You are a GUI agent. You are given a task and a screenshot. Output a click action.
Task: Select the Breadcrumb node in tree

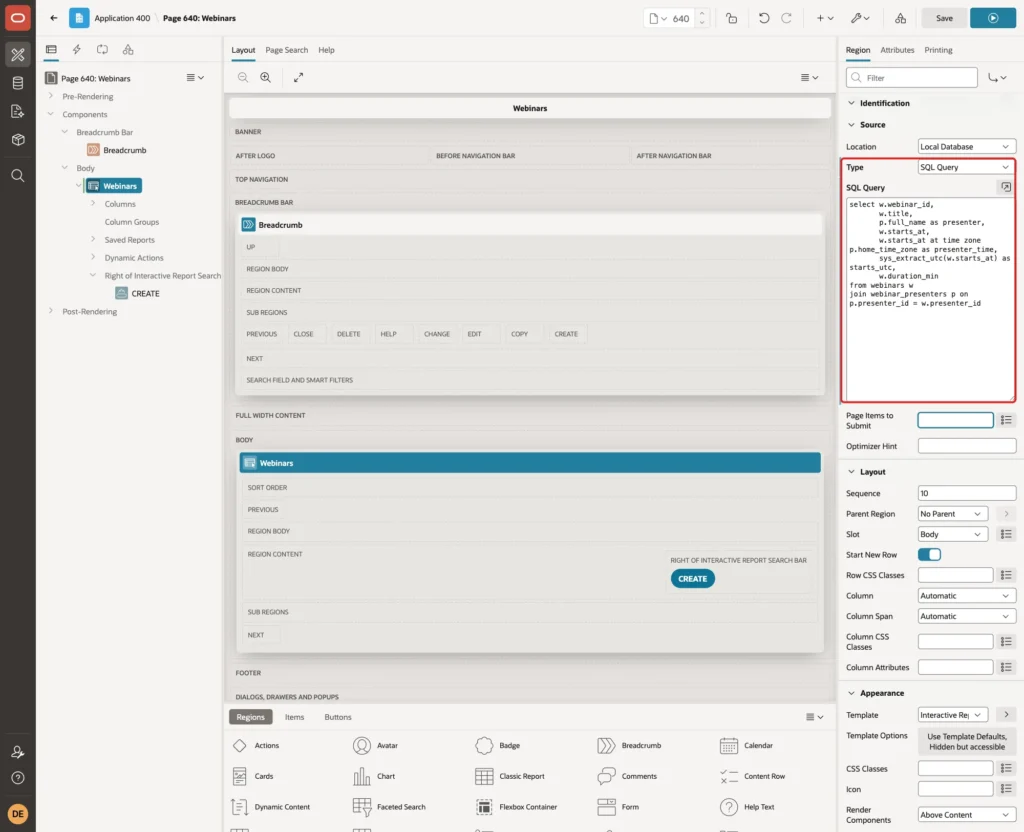tap(117, 150)
